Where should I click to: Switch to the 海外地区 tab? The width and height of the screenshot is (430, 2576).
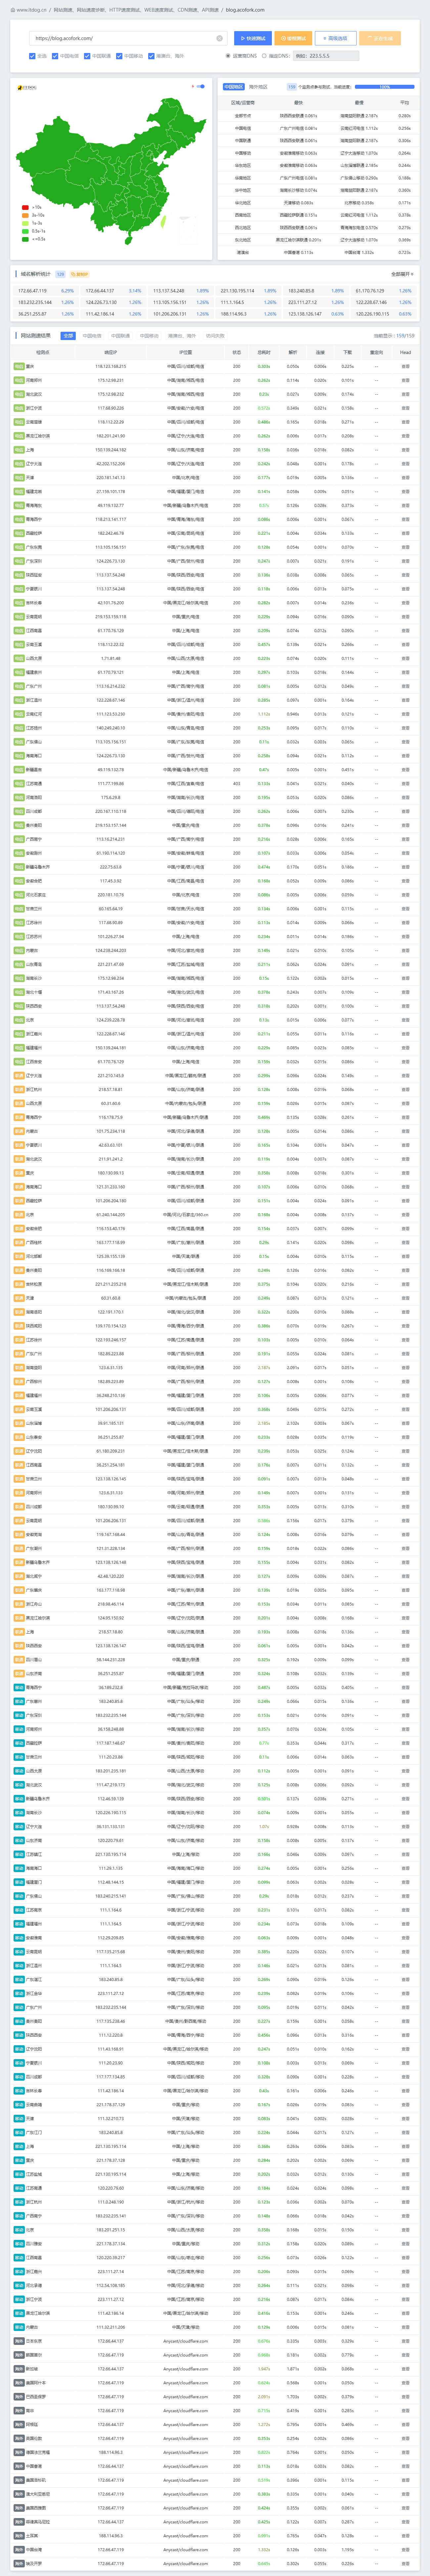(258, 87)
